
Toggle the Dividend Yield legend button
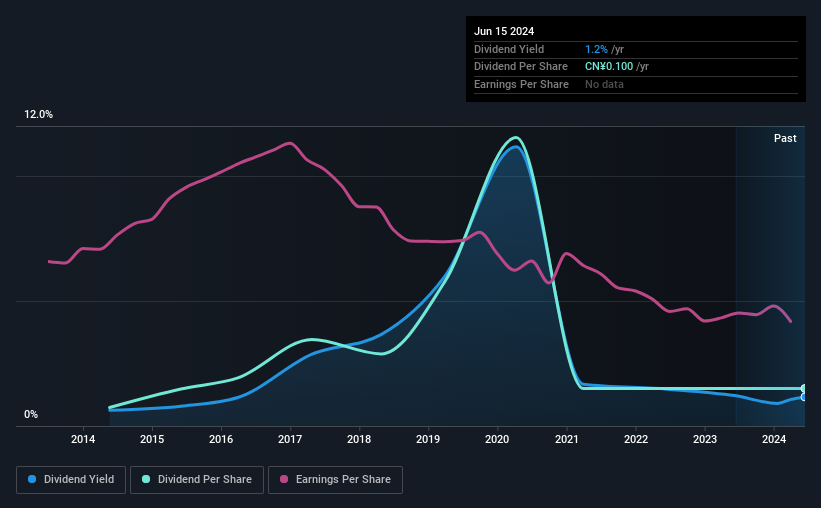[x=71, y=480]
